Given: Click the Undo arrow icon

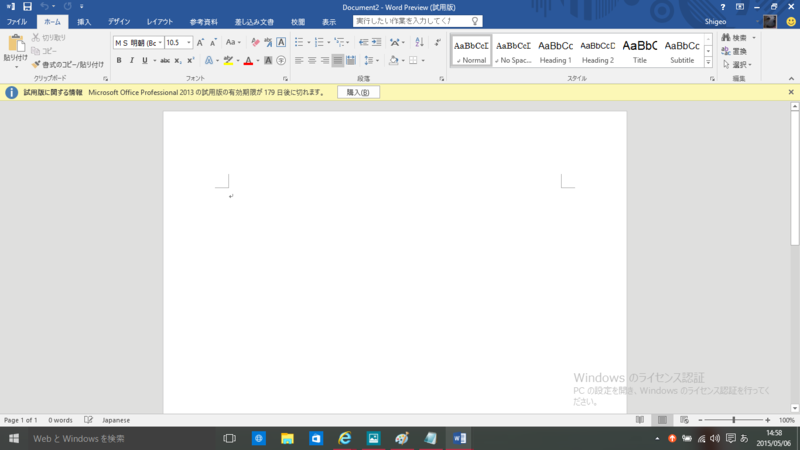Looking at the screenshot, I should [44, 7].
